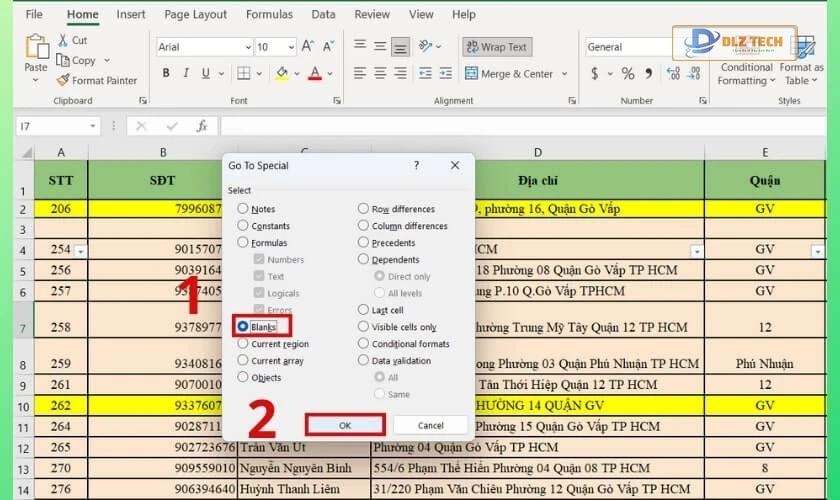Image resolution: width=840 pixels, height=500 pixels.
Task: Open the Merge & Center dropdown arrow
Action: [565, 74]
